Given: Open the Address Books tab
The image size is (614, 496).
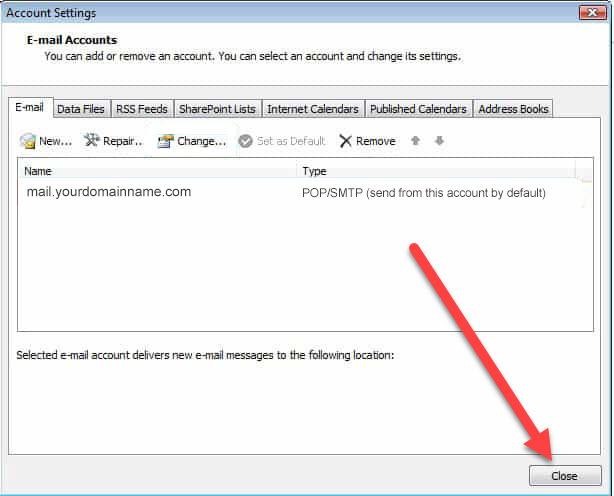Looking at the screenshot, I should tap(513, 109).
